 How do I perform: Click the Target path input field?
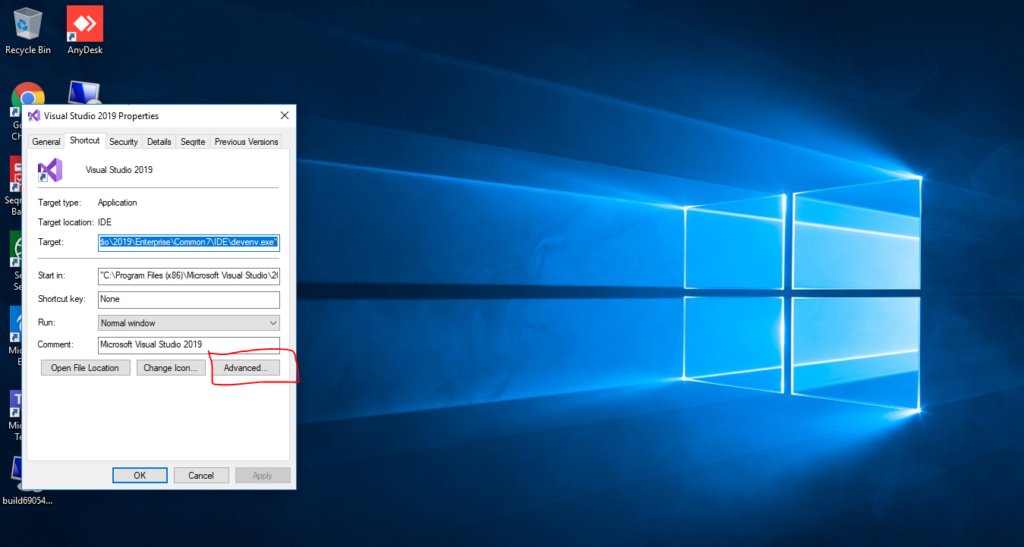(189, 242)
